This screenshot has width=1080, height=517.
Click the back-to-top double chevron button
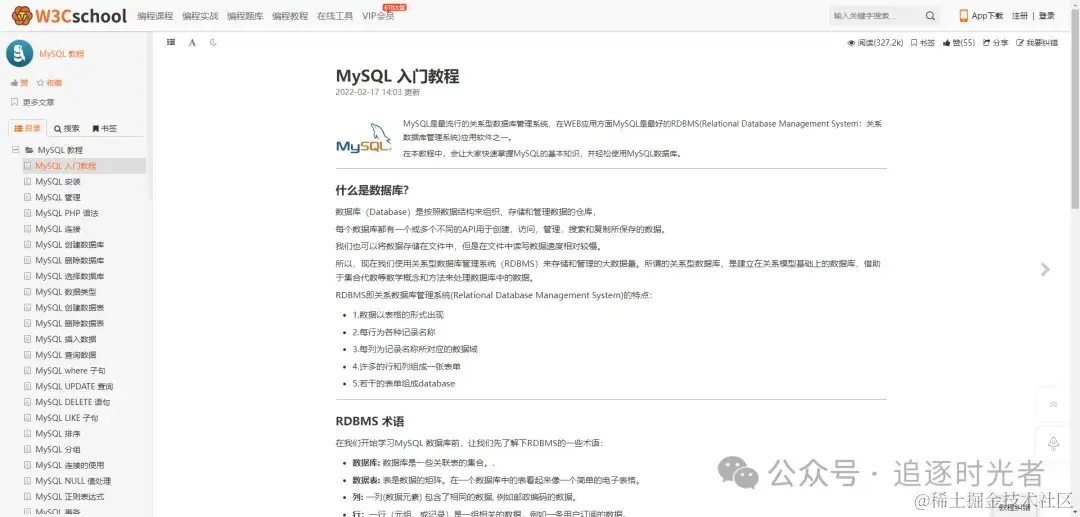pos(1053,405)
